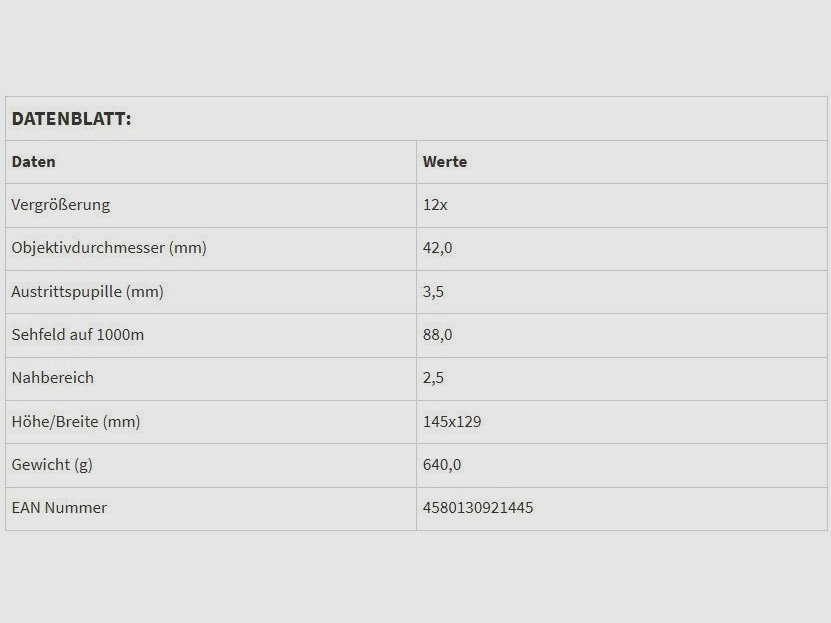Click the (mm) unit after Höhe/Breite
The width and height of the screenshot is (831, 623).
(x=122, y=422)
